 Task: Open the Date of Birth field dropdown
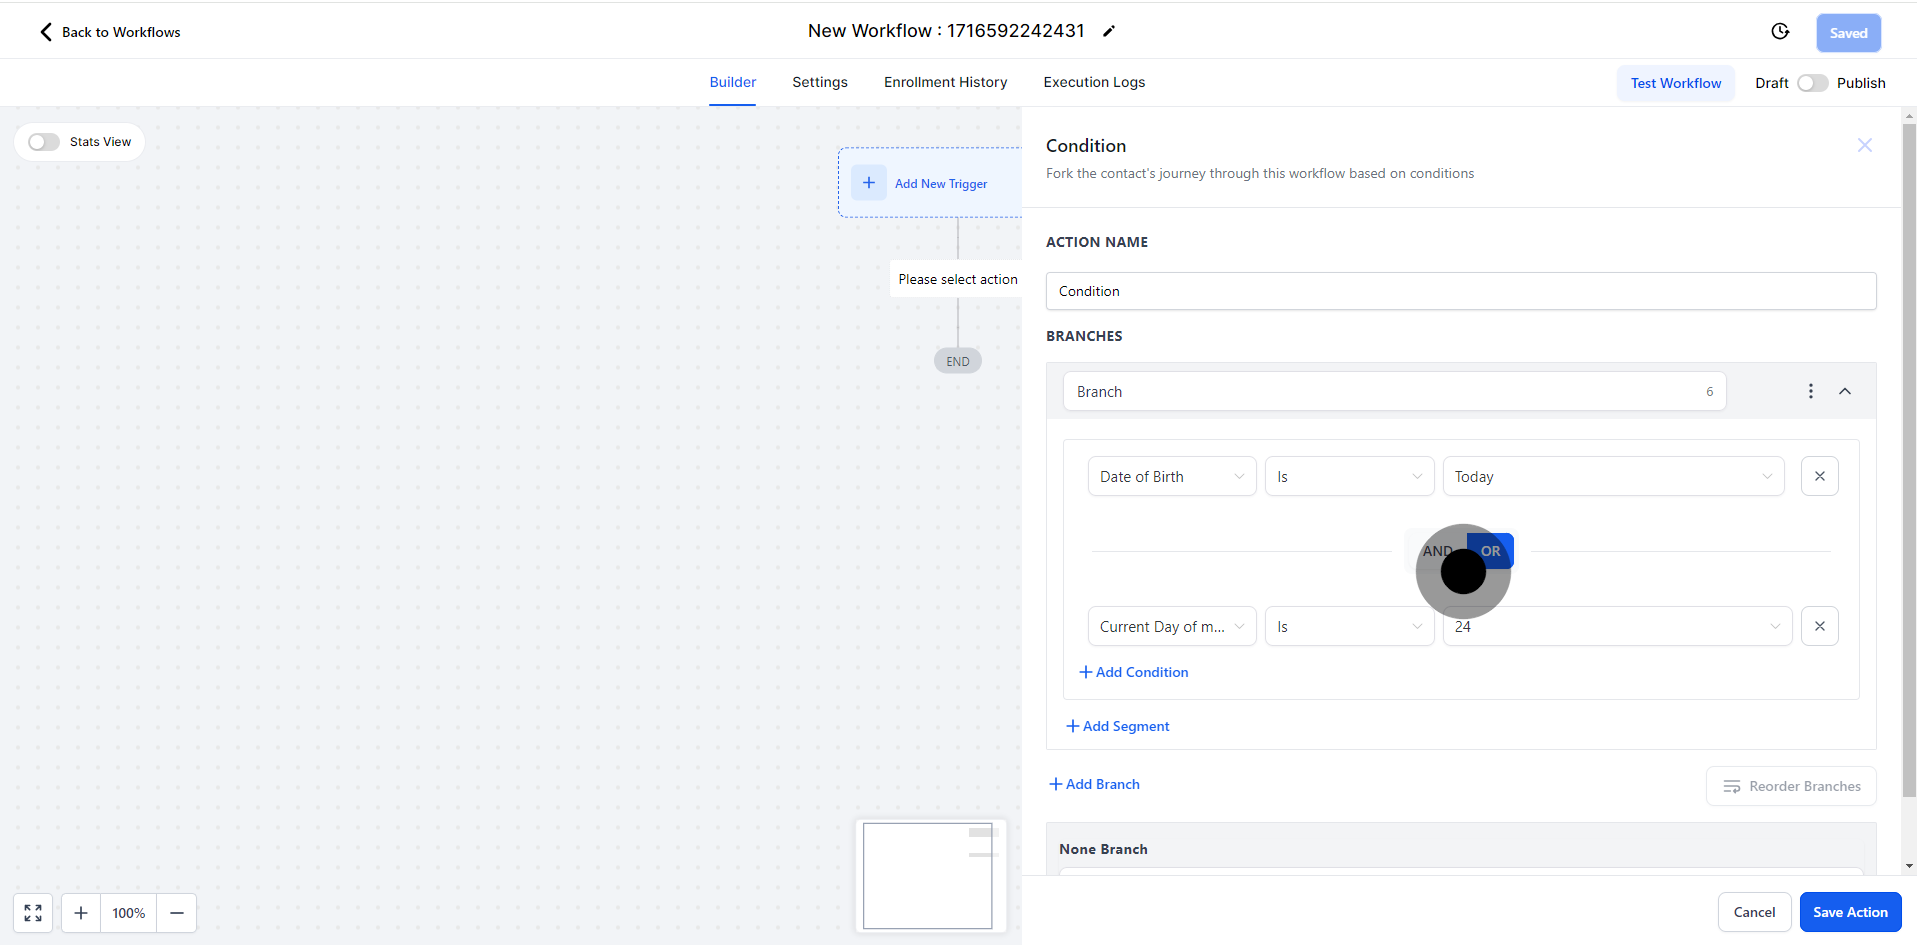pyautogui.click(x=1171, y=477)
